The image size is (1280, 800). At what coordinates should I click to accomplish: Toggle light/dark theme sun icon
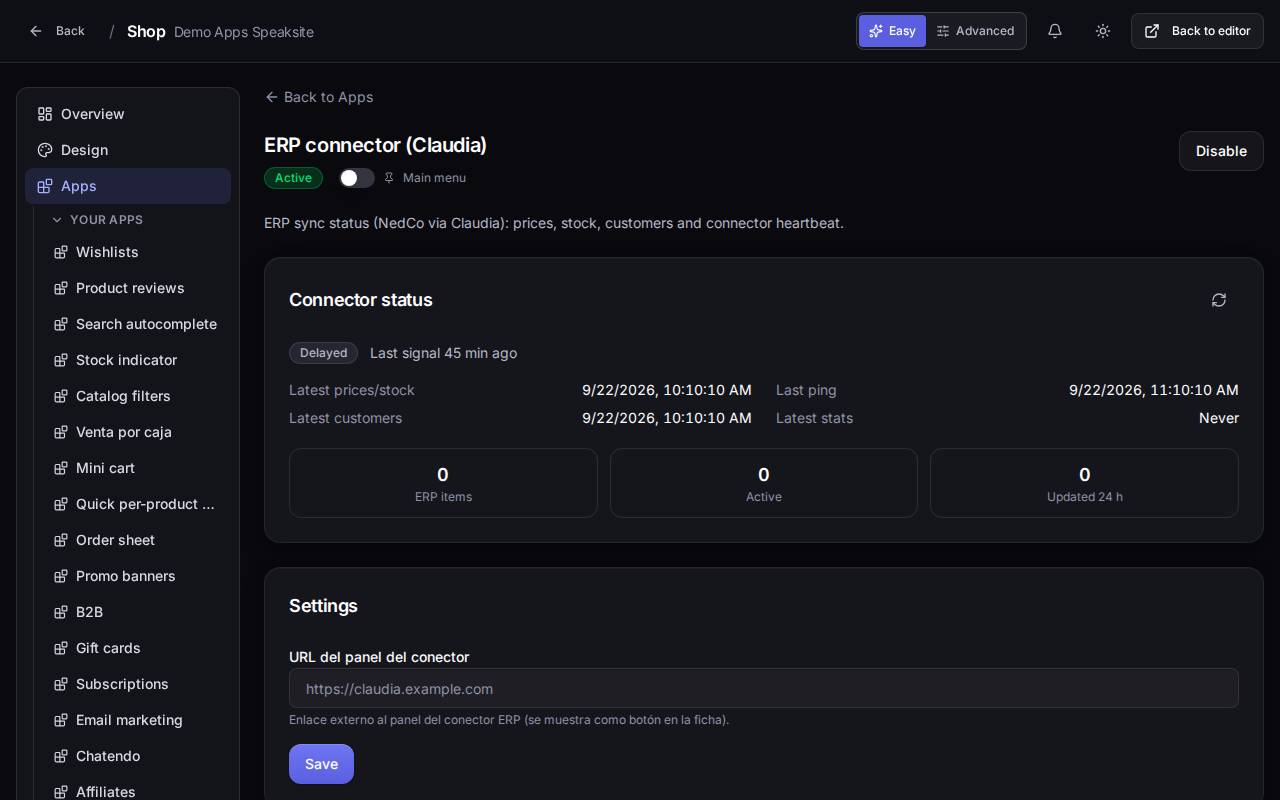tap(1102, 31)
